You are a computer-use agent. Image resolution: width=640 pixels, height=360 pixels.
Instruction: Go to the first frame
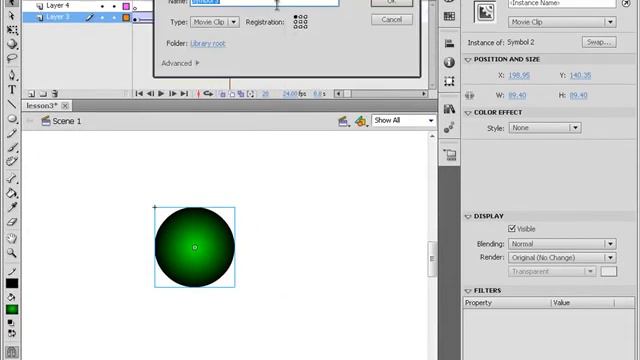tap(139, 94)
